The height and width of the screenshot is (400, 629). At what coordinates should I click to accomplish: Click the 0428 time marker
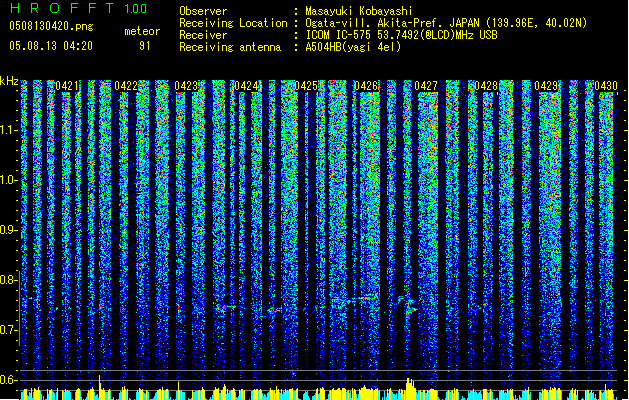[x=486, y=86]
